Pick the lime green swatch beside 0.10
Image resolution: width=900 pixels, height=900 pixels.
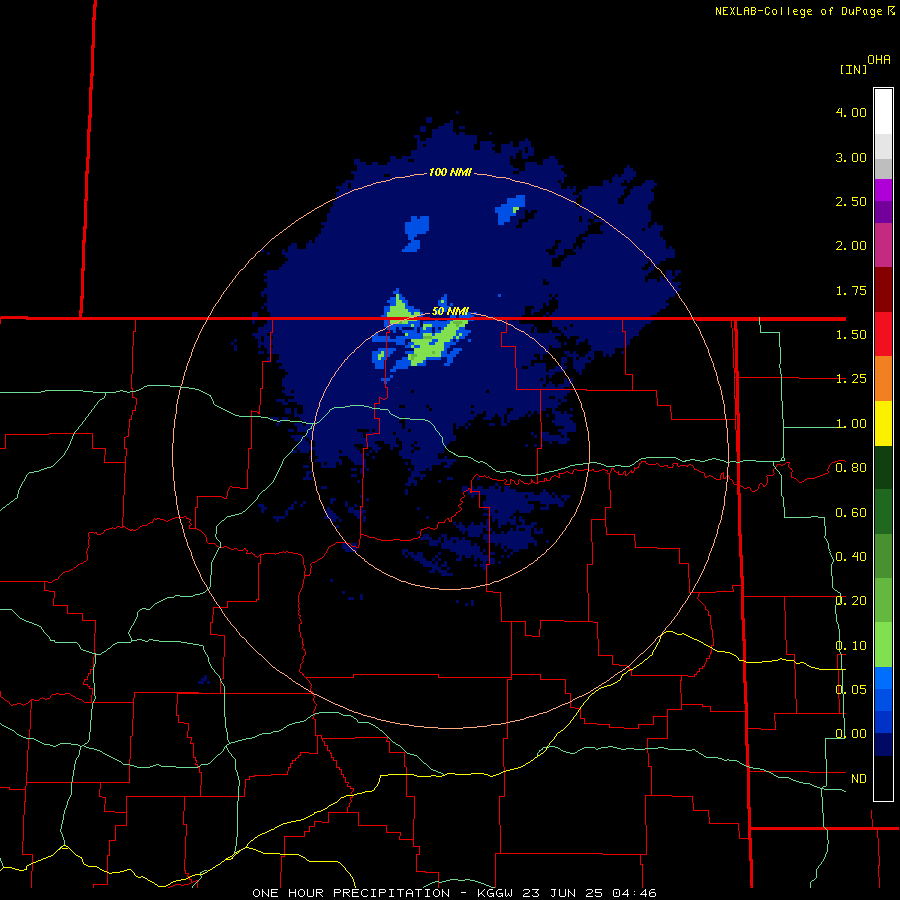click(x=883, y=645)
